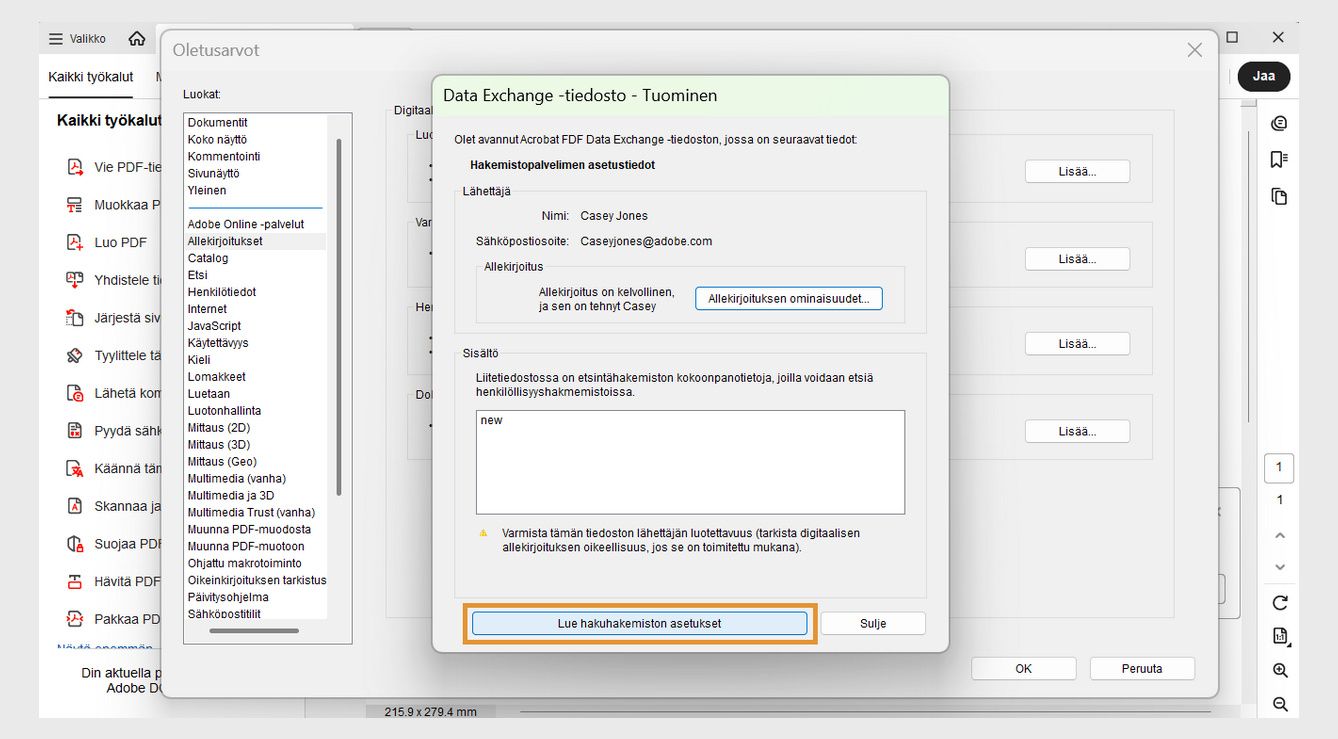Go to next page with down chevron
This screenshot has height=739, width=1338.
1279,567
